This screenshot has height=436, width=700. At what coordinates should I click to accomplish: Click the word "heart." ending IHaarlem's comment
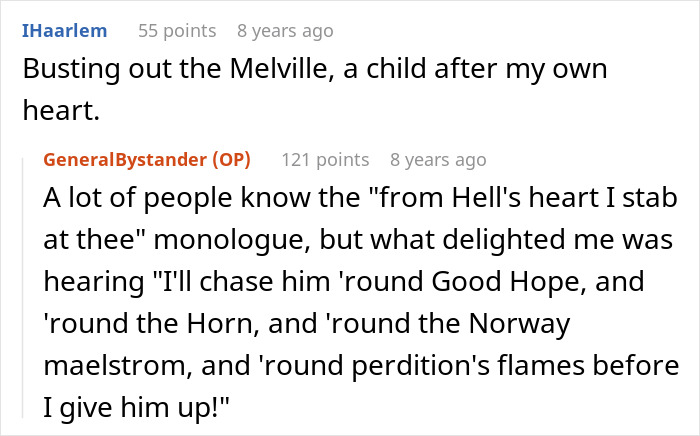point(60,112)
